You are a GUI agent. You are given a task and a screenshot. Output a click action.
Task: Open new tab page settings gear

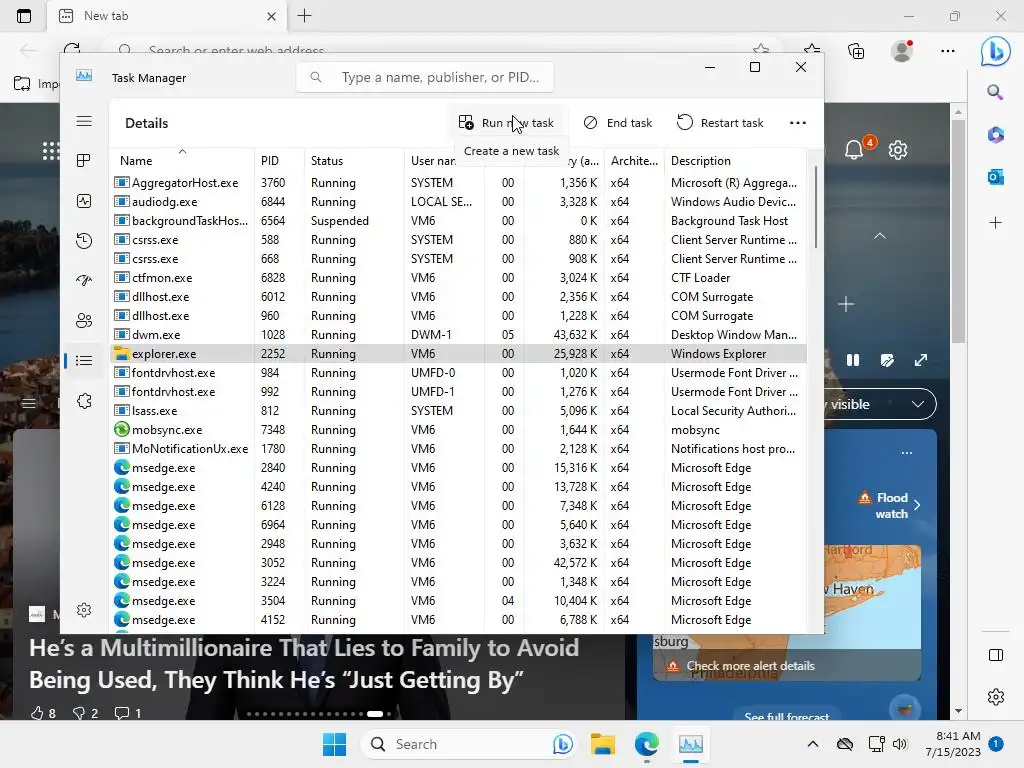click(898, 150)
